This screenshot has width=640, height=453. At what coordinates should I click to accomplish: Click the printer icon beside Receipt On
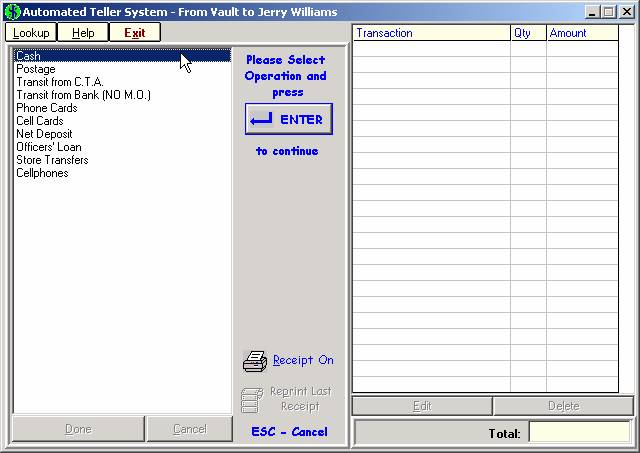click(255, 361)
